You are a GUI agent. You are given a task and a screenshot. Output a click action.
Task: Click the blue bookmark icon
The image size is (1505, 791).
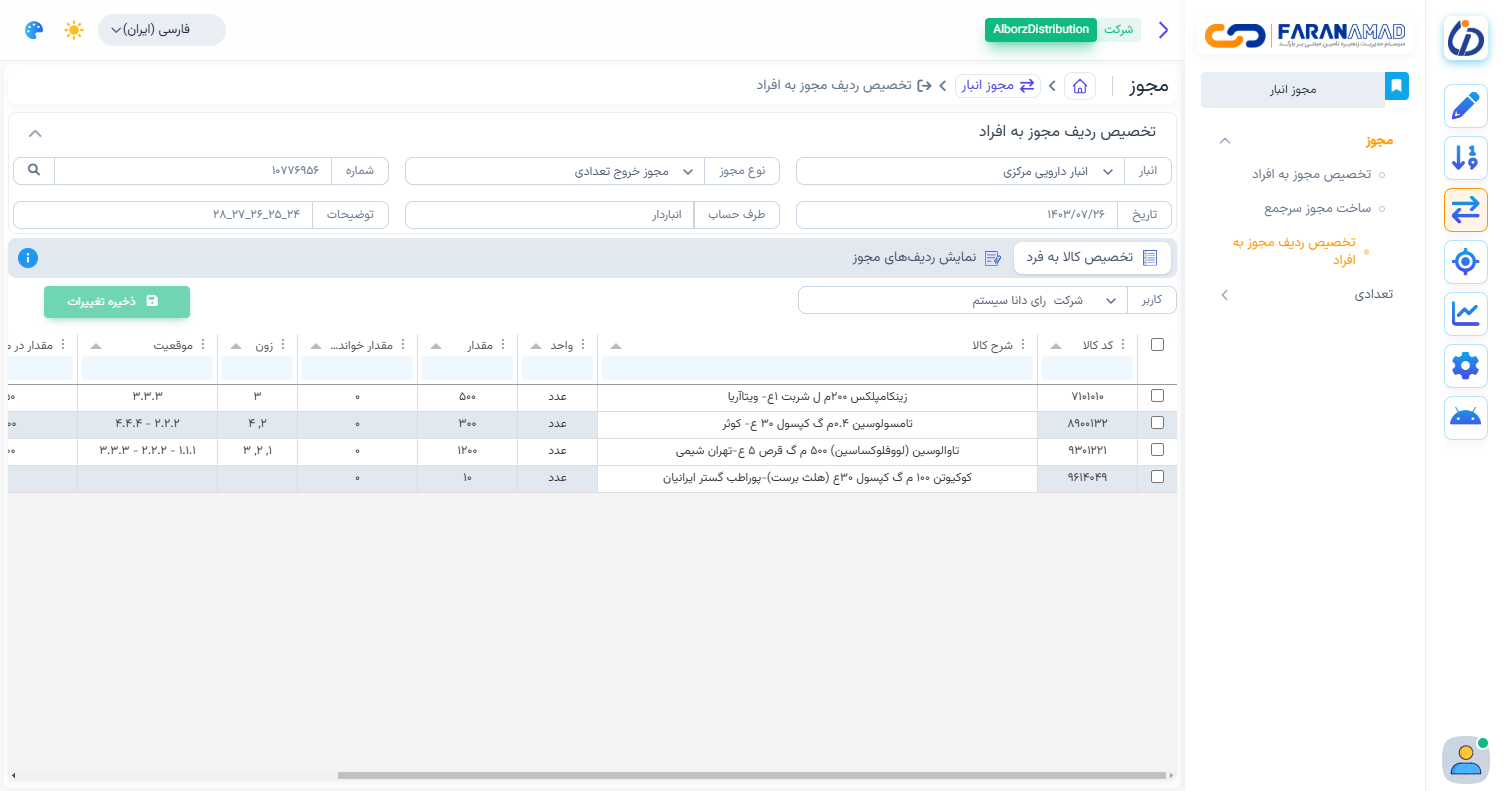1397,87
